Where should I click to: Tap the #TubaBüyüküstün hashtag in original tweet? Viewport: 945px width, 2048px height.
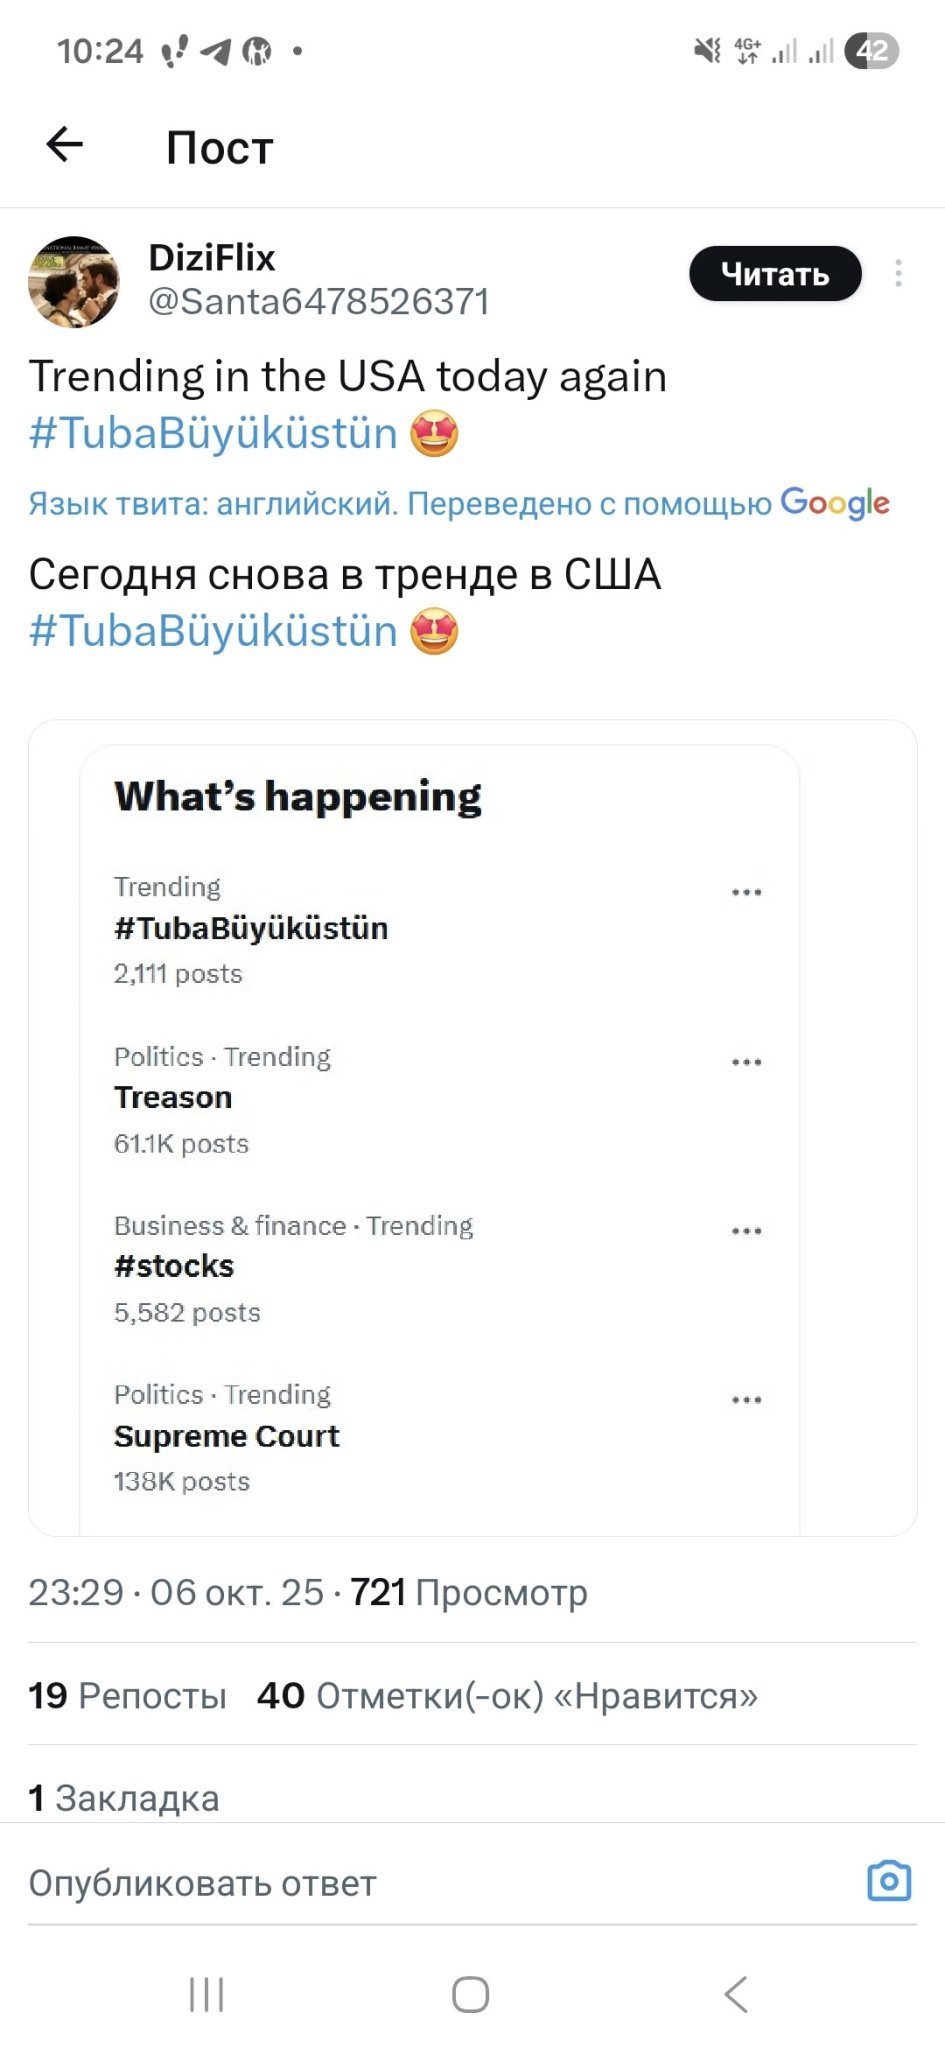pos(214,434)
